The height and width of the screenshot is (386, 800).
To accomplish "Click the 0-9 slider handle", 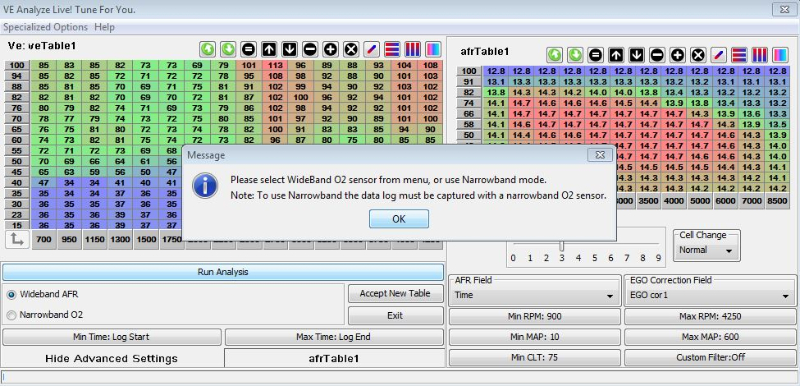I will [562, 247].
